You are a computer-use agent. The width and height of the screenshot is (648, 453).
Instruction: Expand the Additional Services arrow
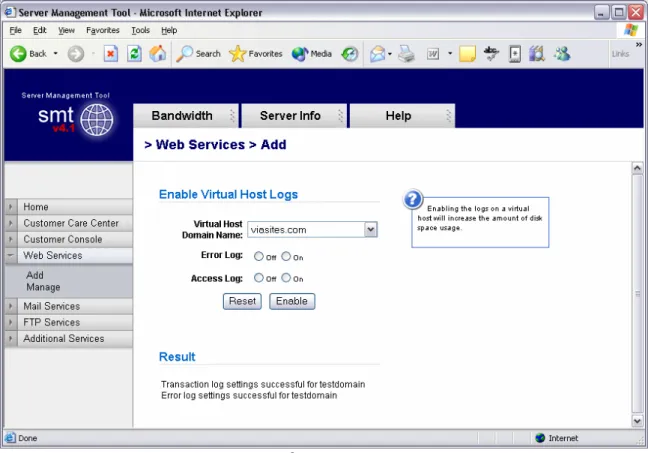[11, 339]
